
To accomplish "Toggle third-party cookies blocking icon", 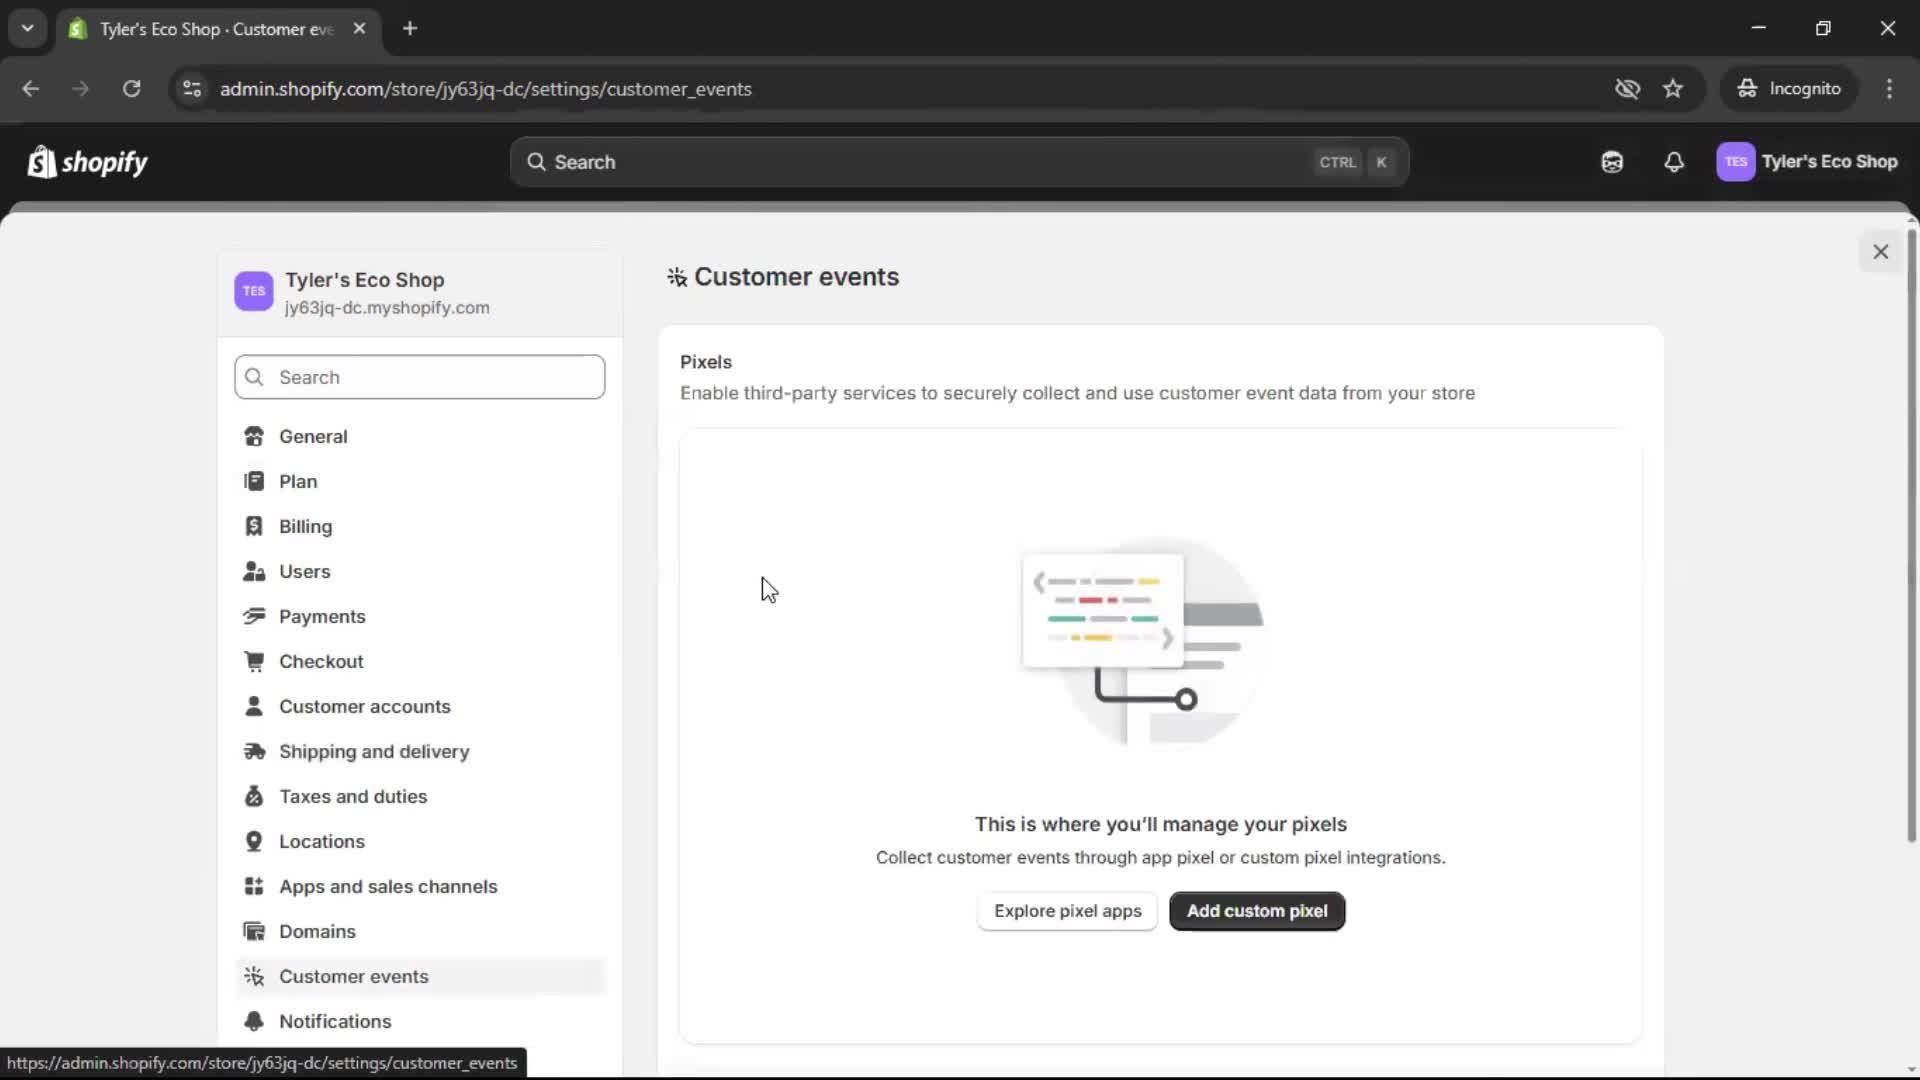I will pyautogui.click(x=1628, y=88).
